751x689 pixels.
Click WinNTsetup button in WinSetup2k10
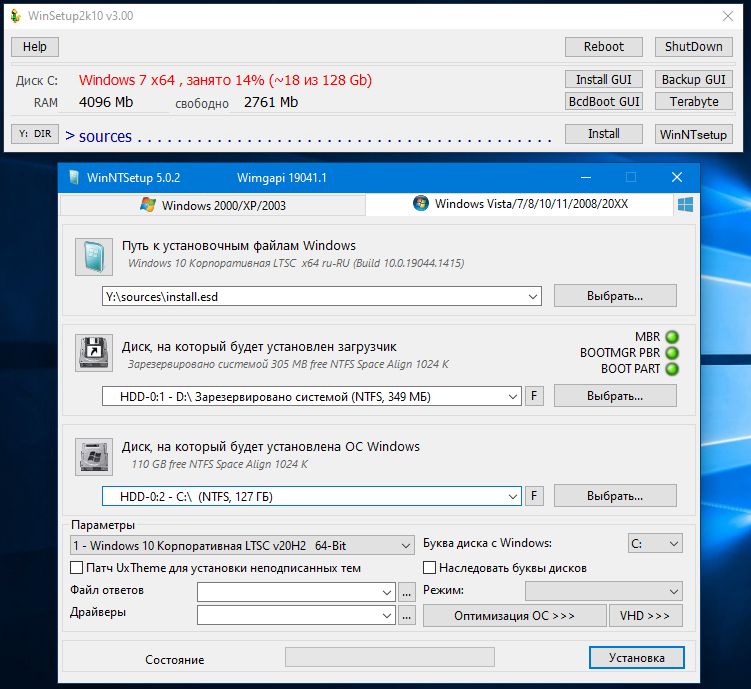click(x=694, y=135)
